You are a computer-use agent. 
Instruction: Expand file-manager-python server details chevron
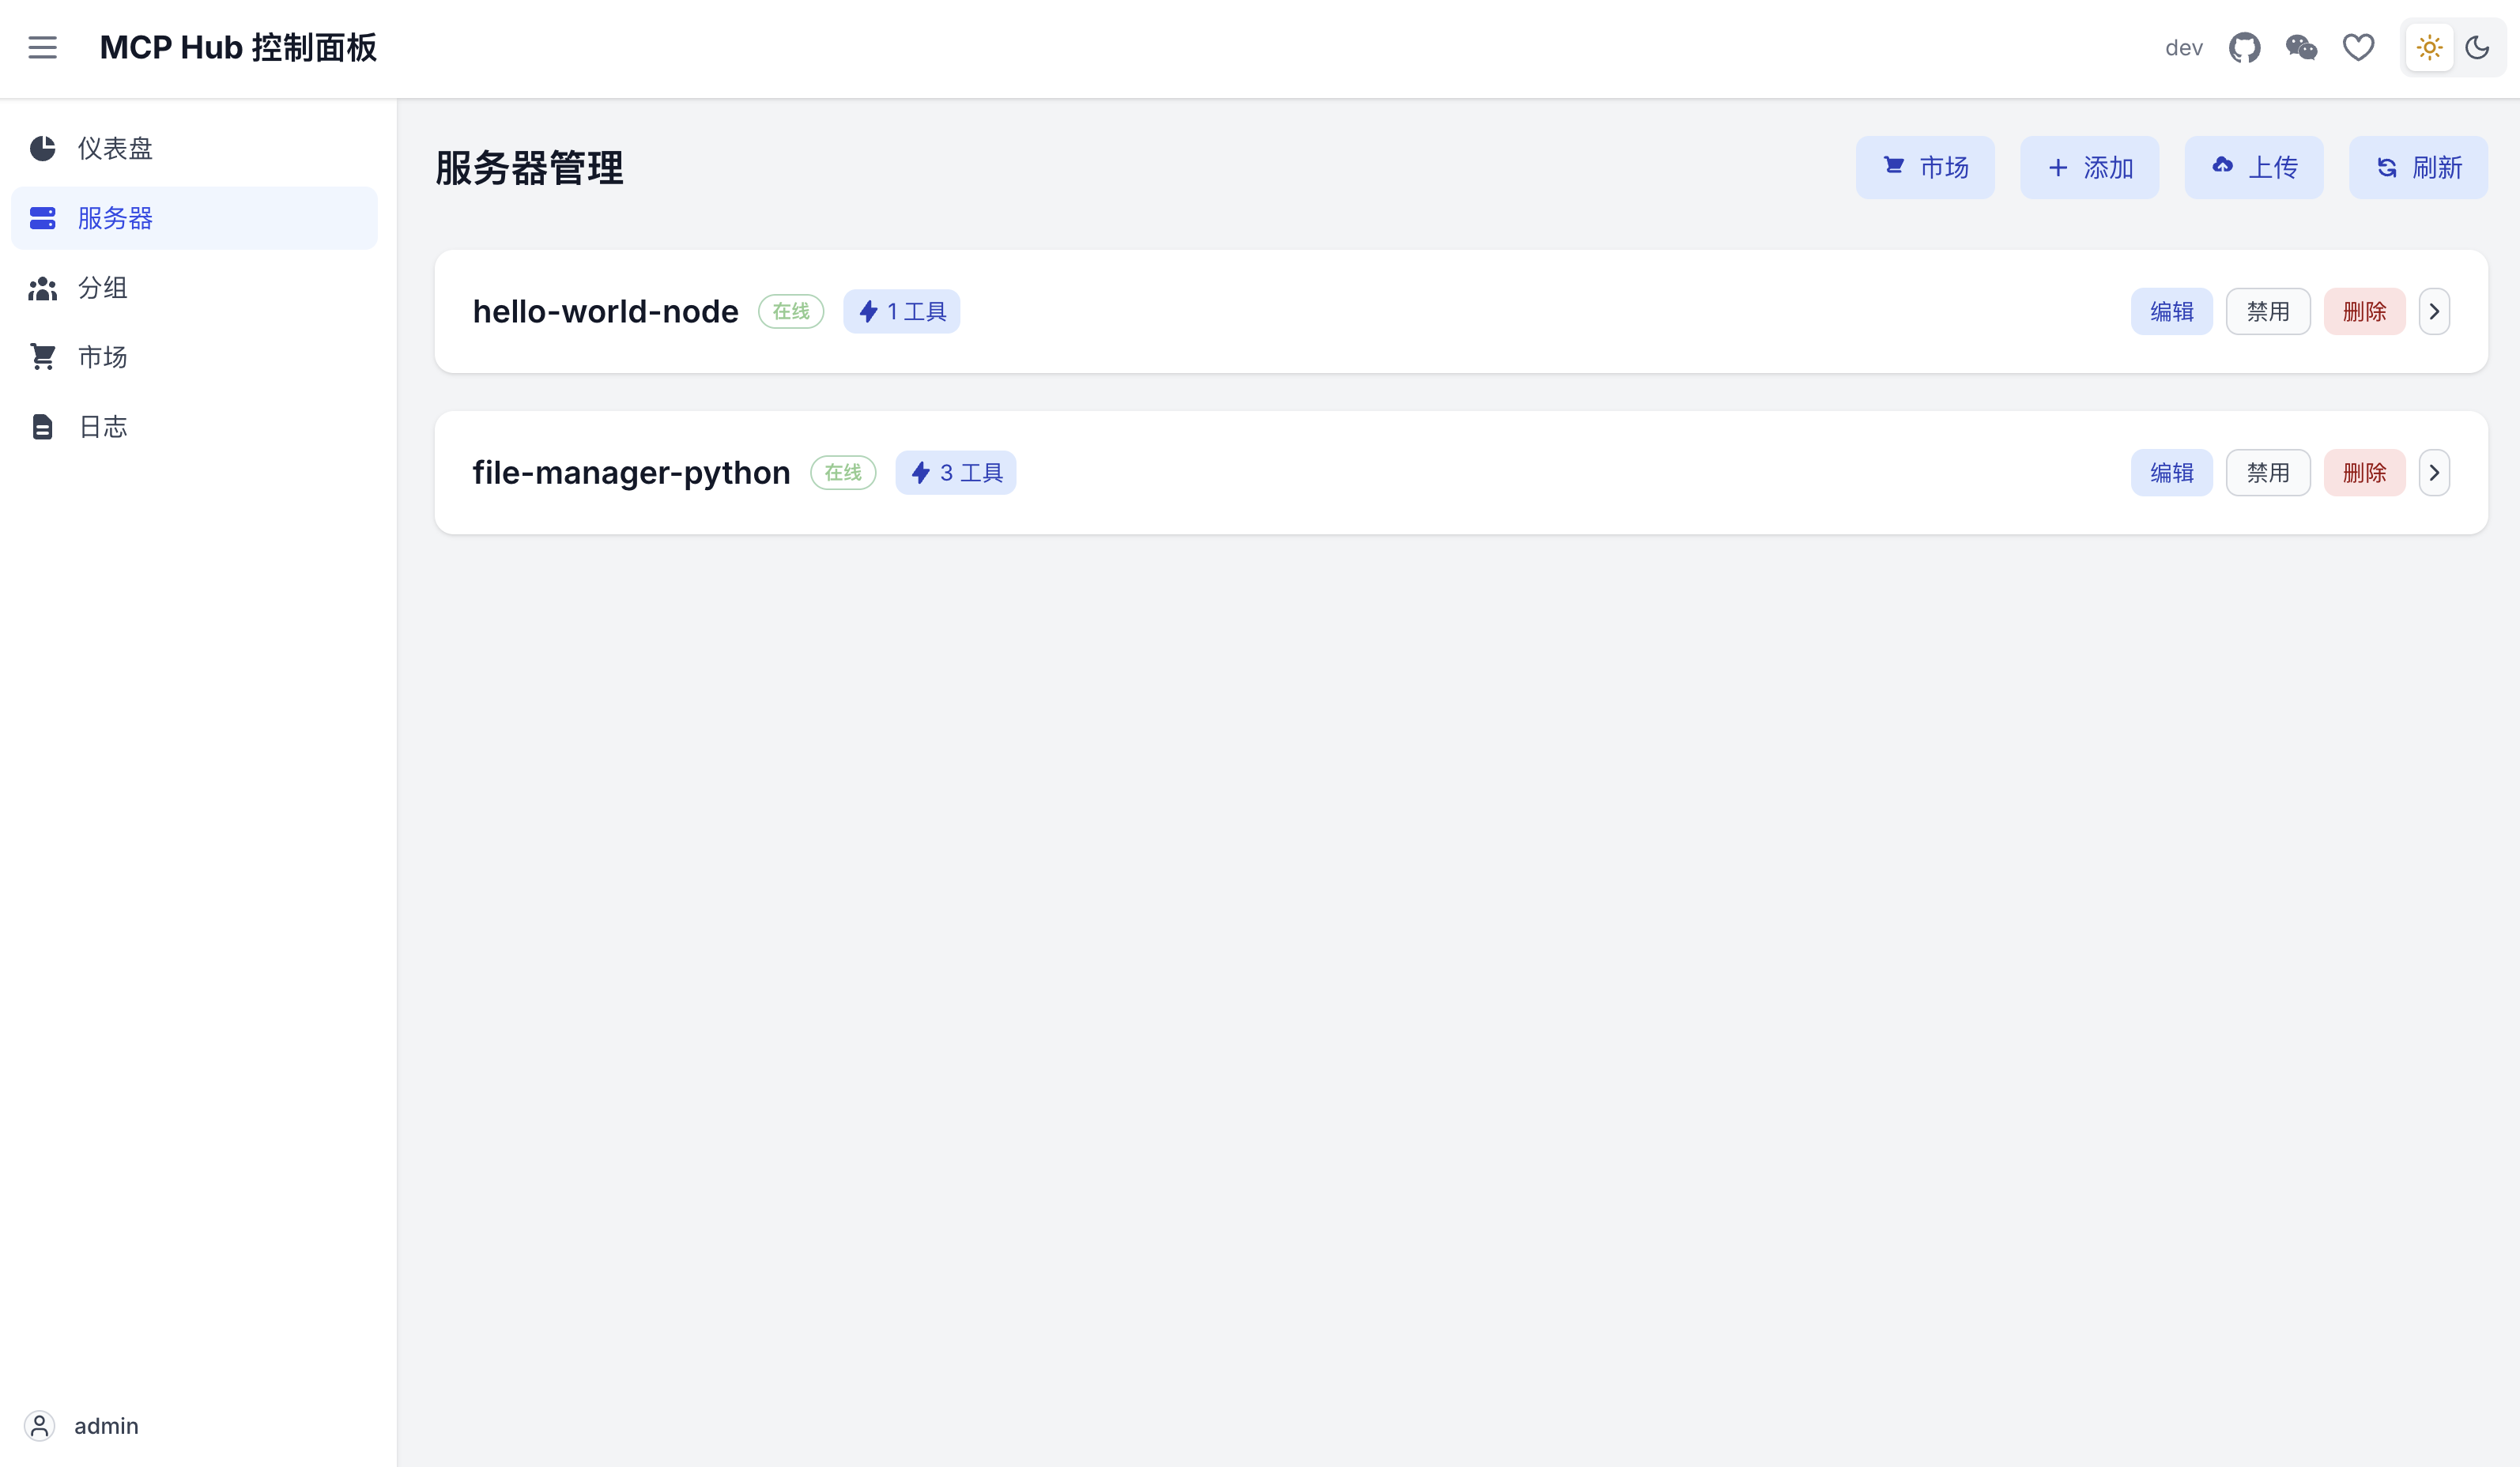pos(2434,473)
